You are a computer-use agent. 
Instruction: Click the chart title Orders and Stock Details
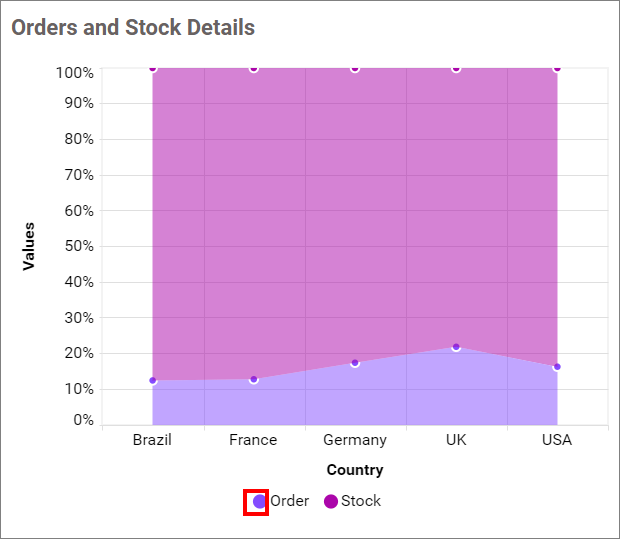[133, 27]
